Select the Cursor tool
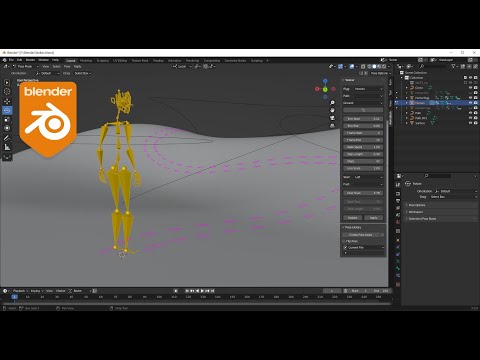Image resolution: width=480 pixels, height=360 pixels. pos(7,91)
